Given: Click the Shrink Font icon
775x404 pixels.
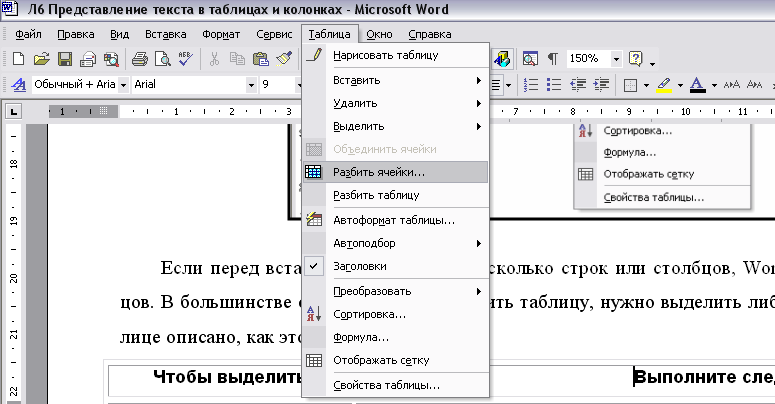Looking at the screenshot, I should (754, 85).
